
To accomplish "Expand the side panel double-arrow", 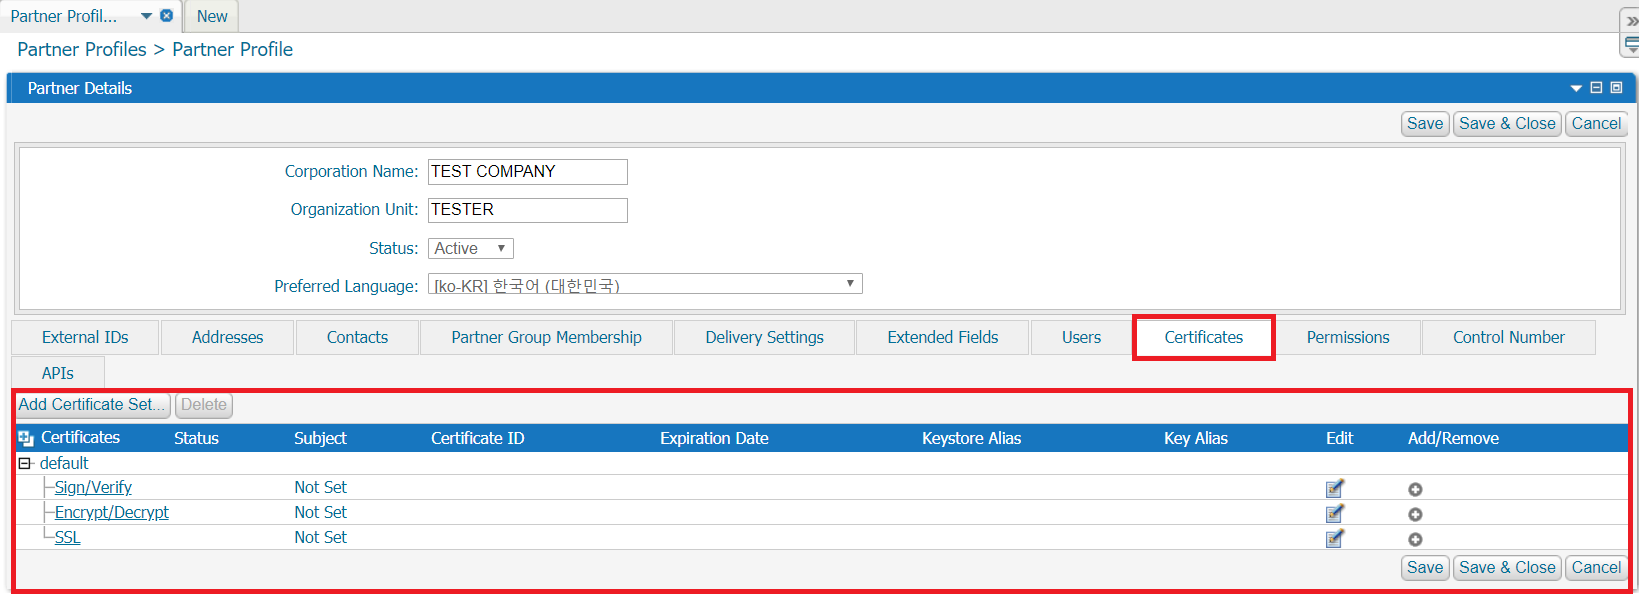I will click(1632, 21).
